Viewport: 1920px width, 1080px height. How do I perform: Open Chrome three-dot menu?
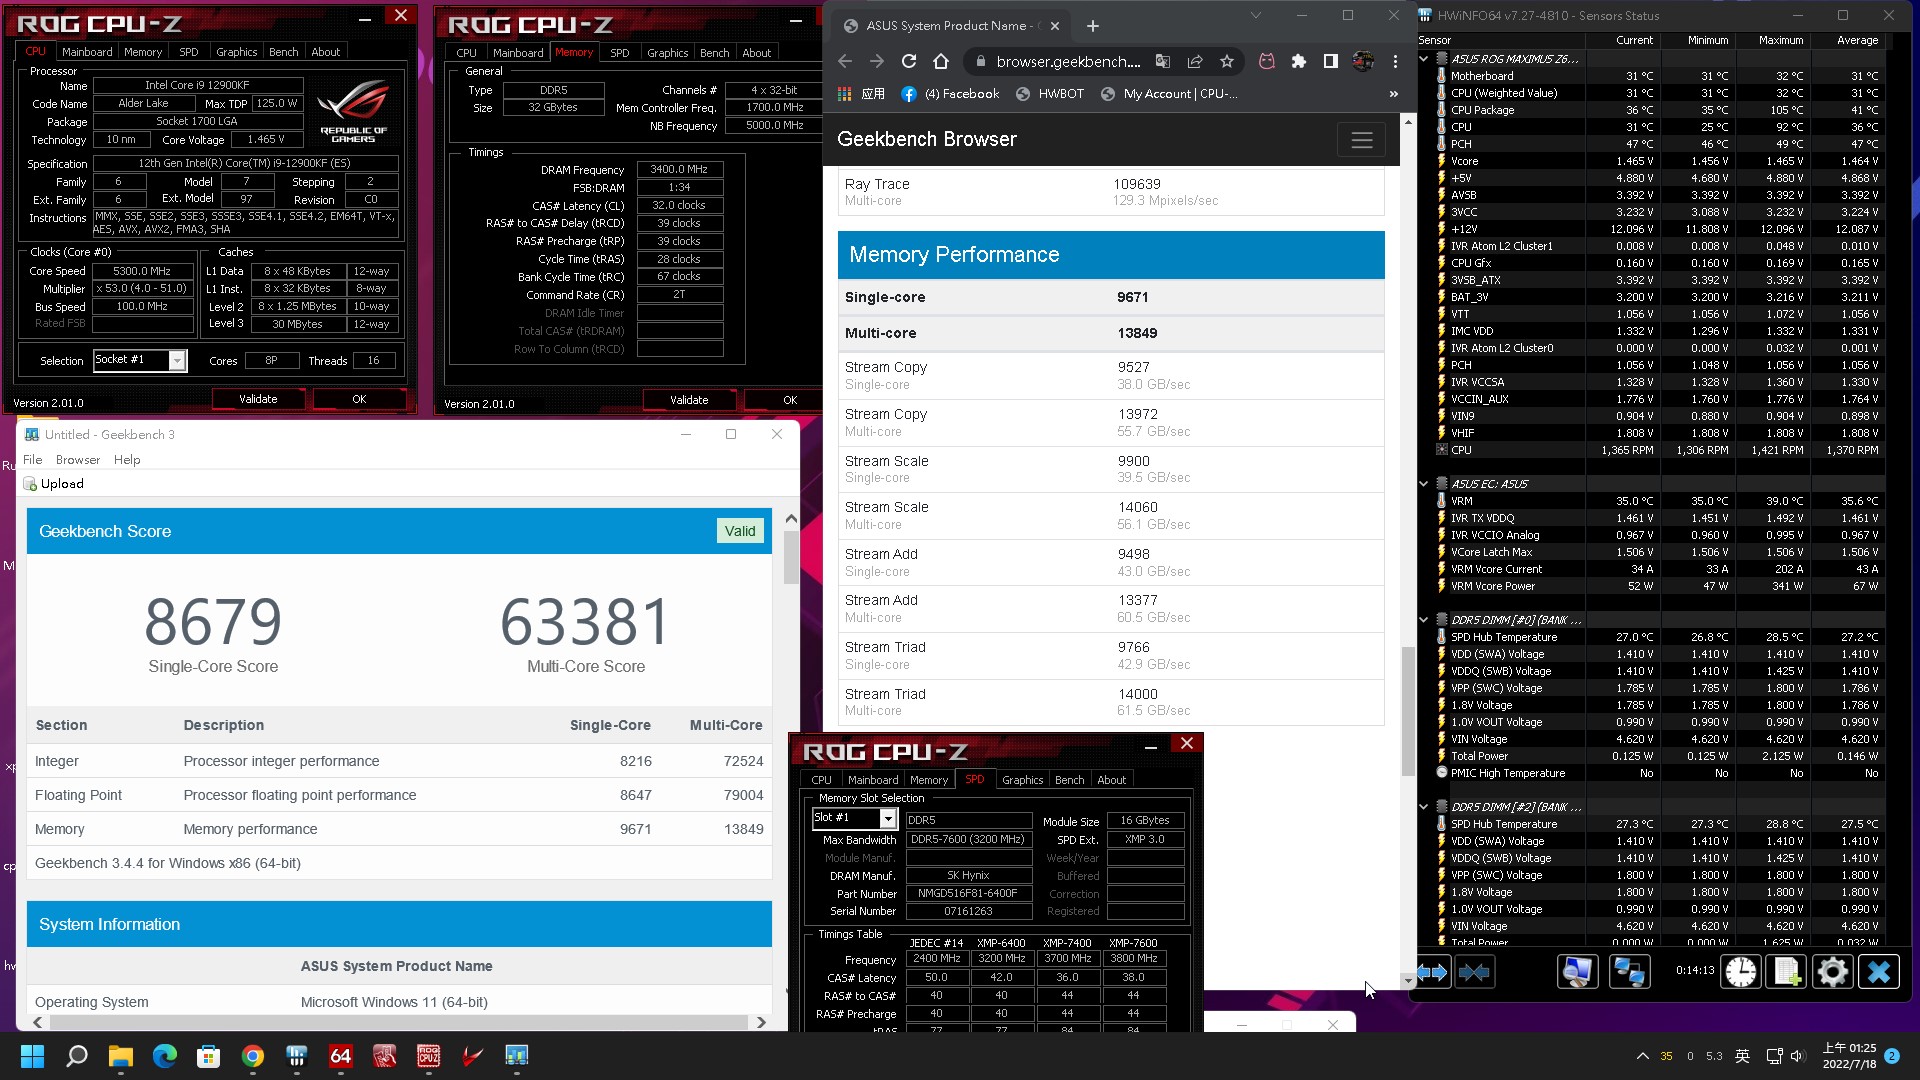point(1395,62)
